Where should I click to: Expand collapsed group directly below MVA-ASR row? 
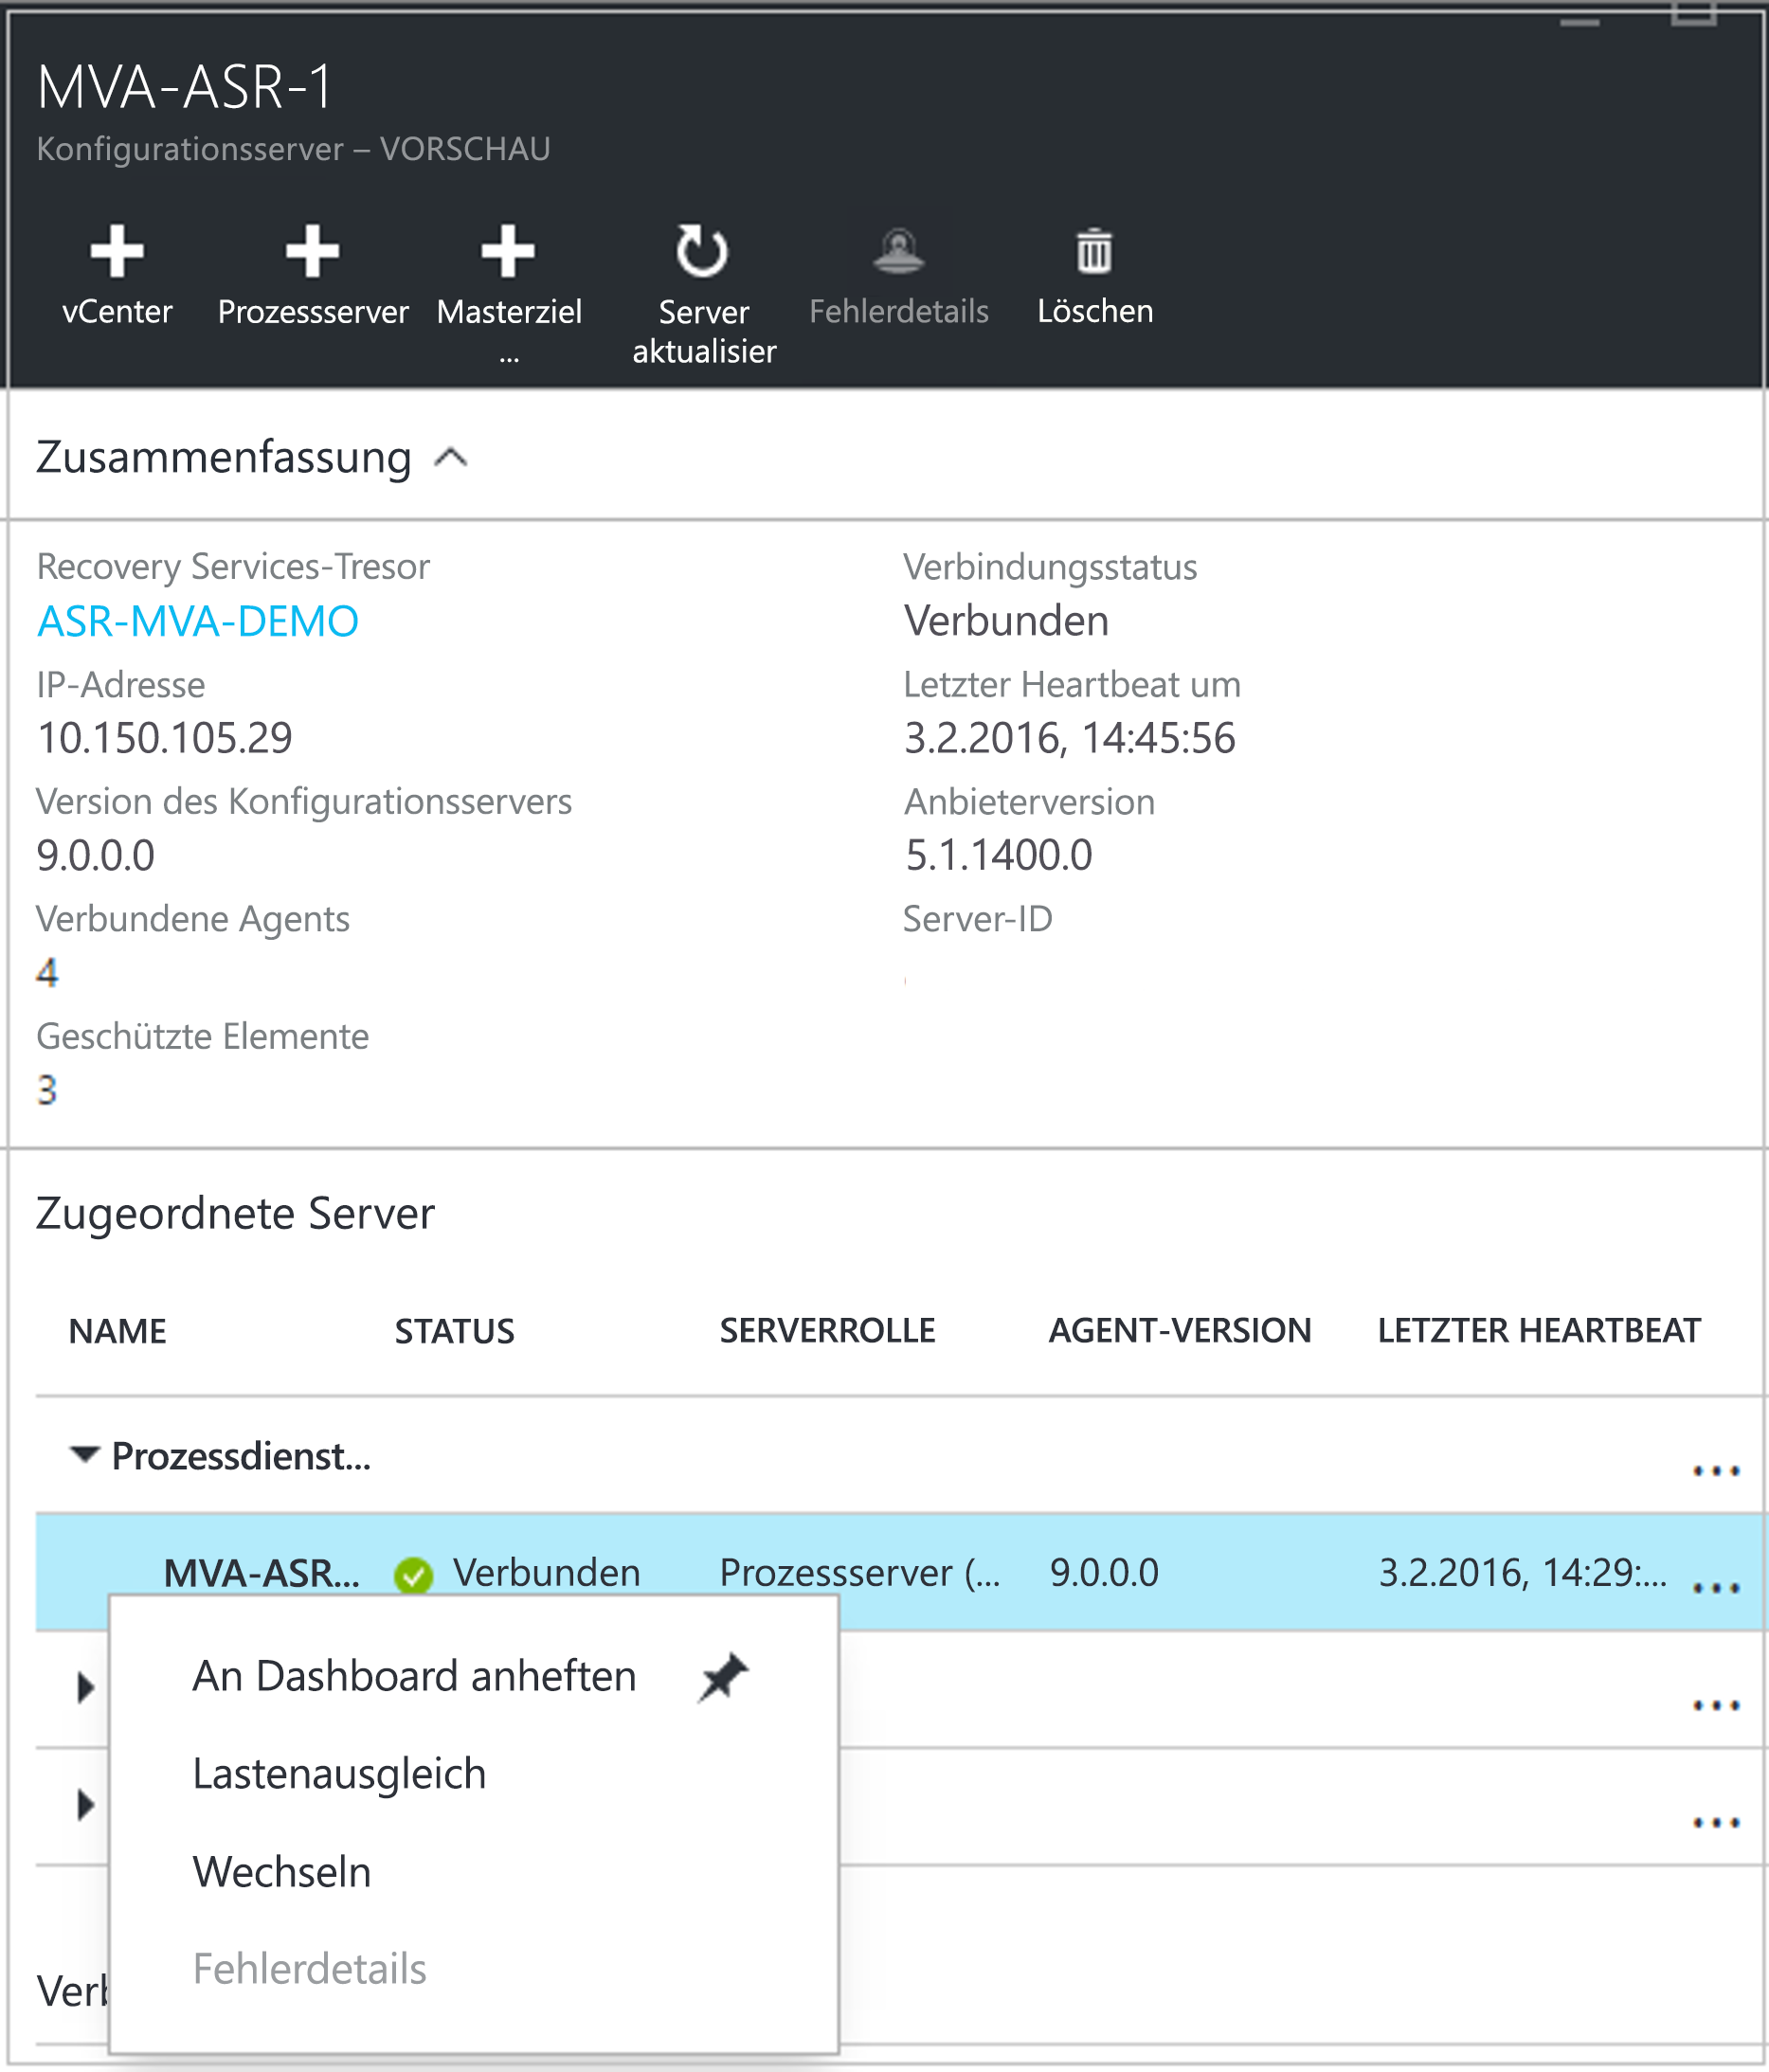(x=85, y=1688)
